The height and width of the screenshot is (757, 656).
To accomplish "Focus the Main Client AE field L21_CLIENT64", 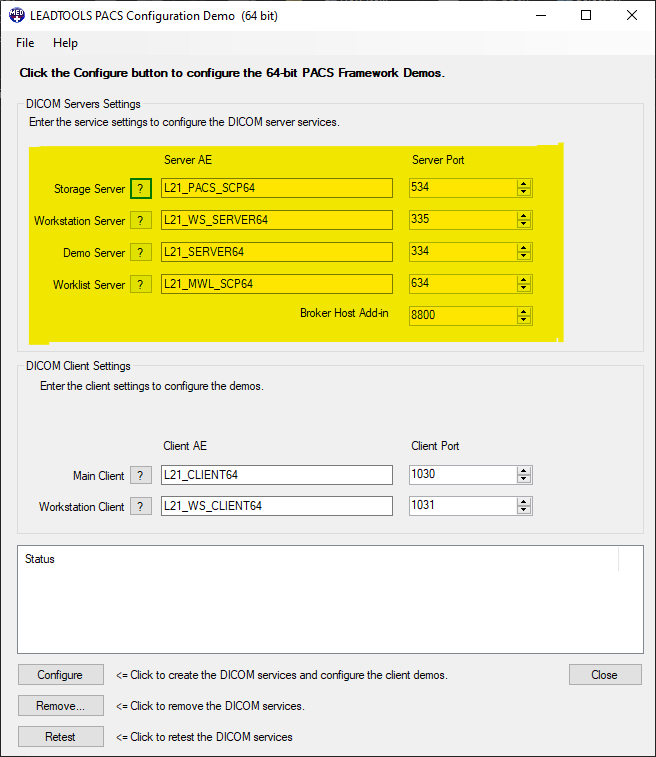I will [x=277, y=475].
